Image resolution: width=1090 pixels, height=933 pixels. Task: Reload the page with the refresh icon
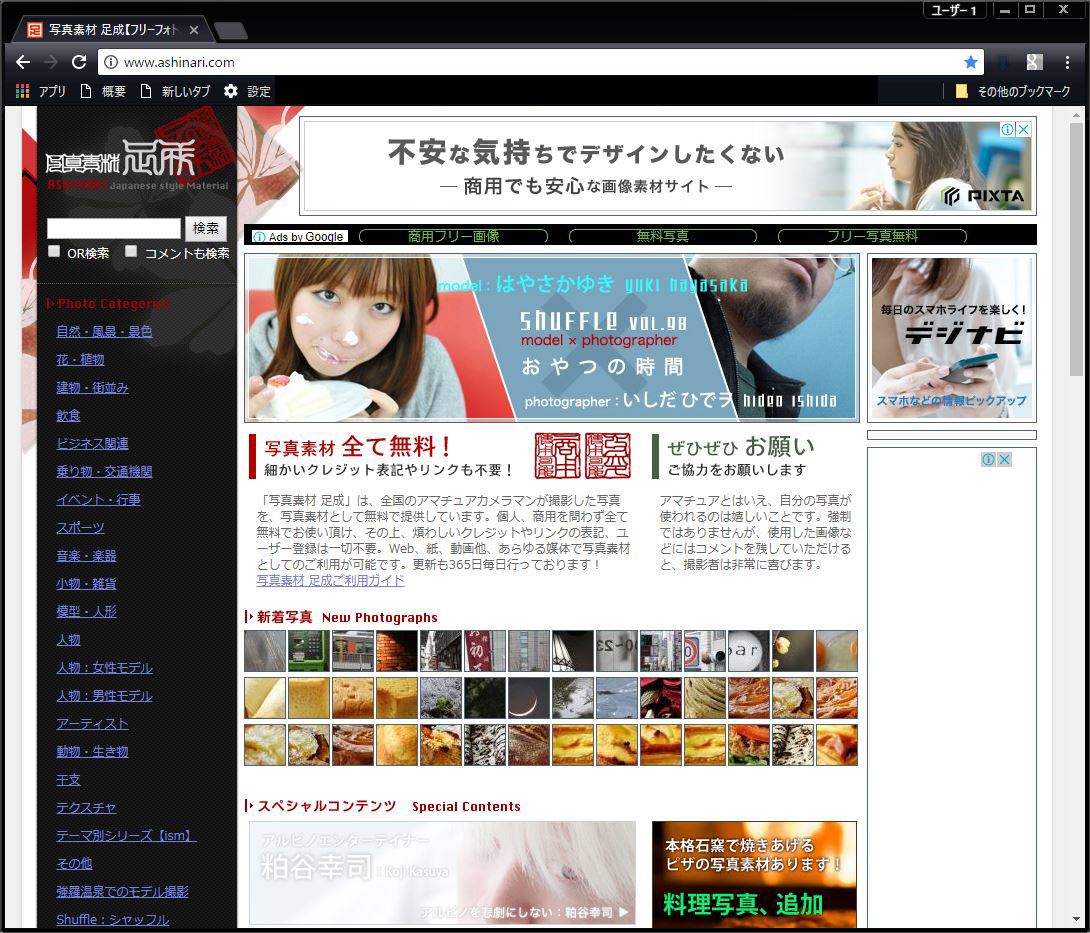[x=79, y=62]
